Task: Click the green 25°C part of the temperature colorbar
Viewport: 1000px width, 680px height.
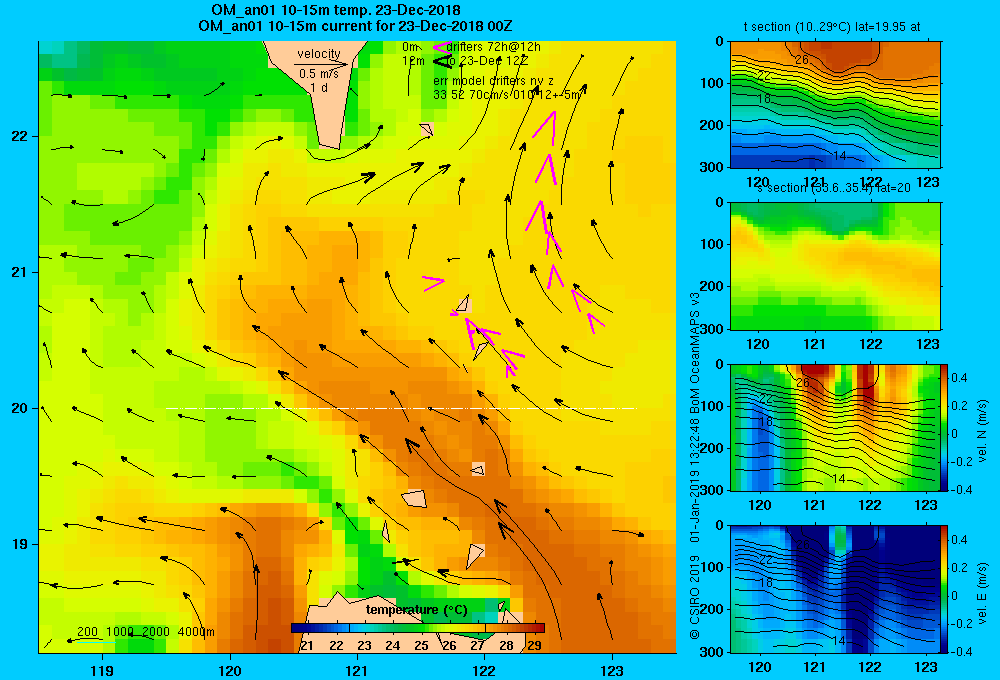Action: coord(420,628)
